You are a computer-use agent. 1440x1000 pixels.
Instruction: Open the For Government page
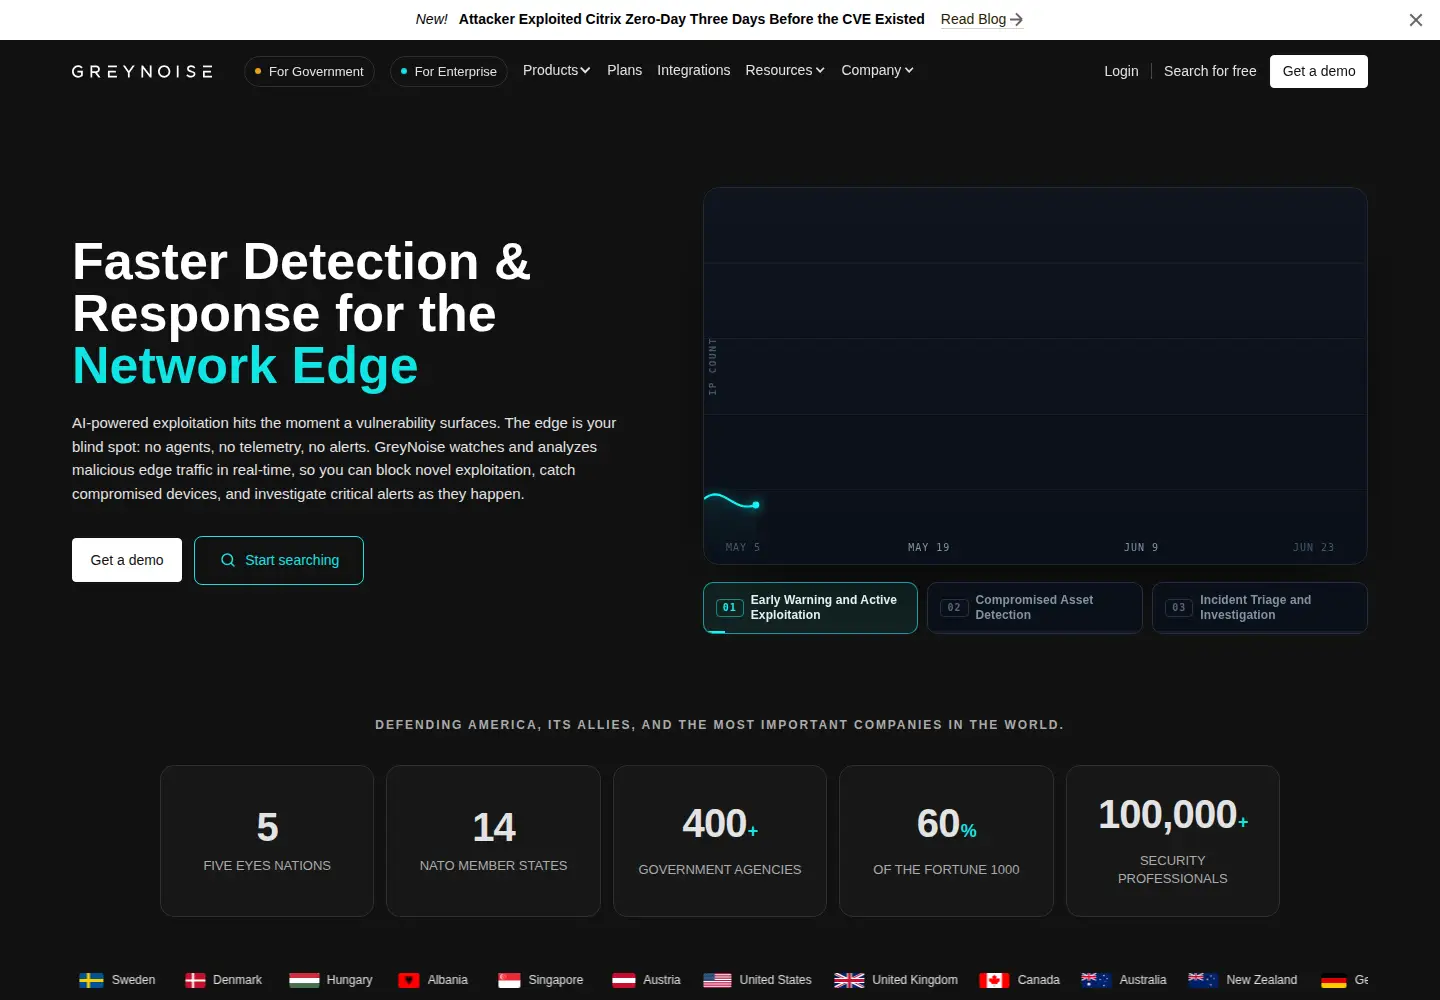[x=309, y=71]
